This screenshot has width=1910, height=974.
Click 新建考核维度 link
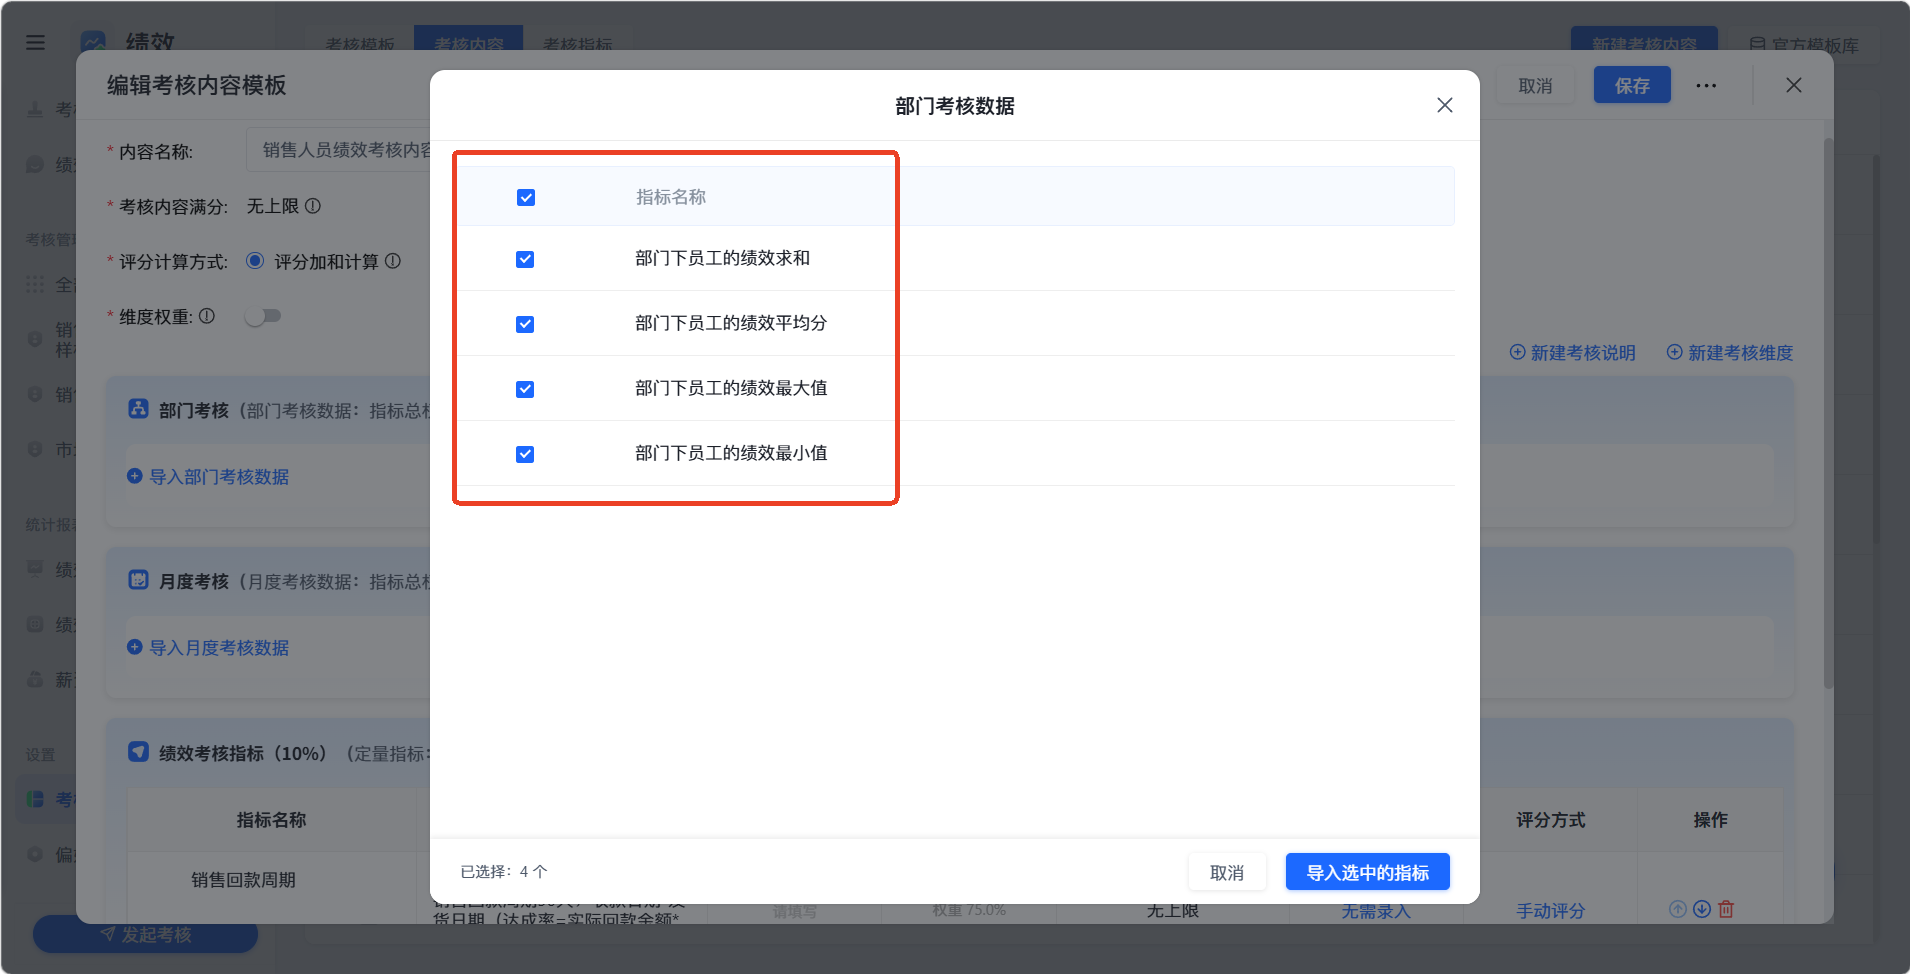(x=1730, y=353)
